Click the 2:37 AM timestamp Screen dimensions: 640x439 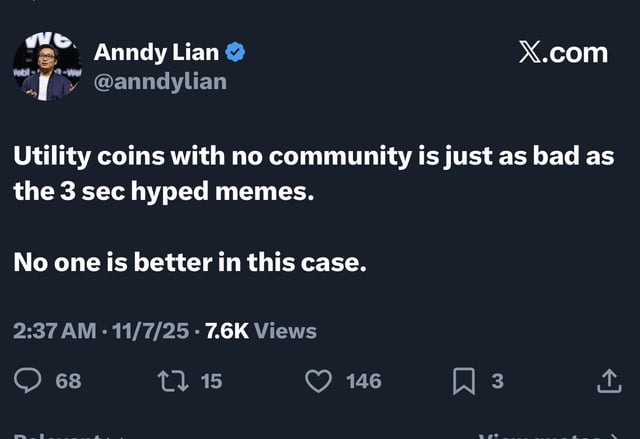pos(55,331)
